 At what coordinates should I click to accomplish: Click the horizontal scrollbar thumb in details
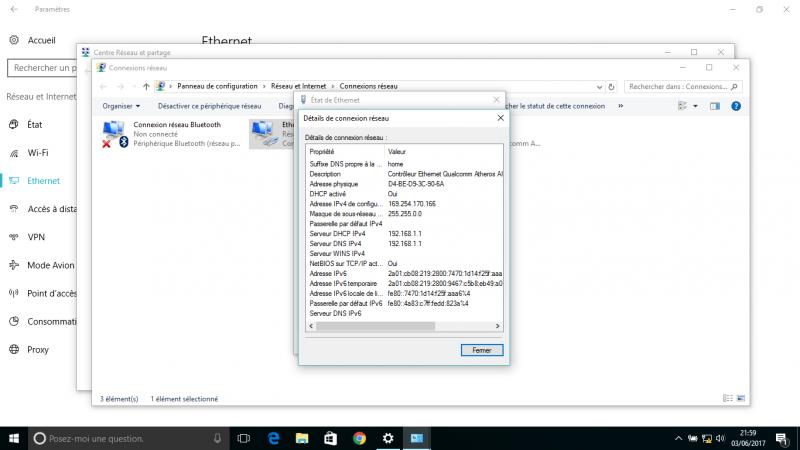click(x=376, y=326)
